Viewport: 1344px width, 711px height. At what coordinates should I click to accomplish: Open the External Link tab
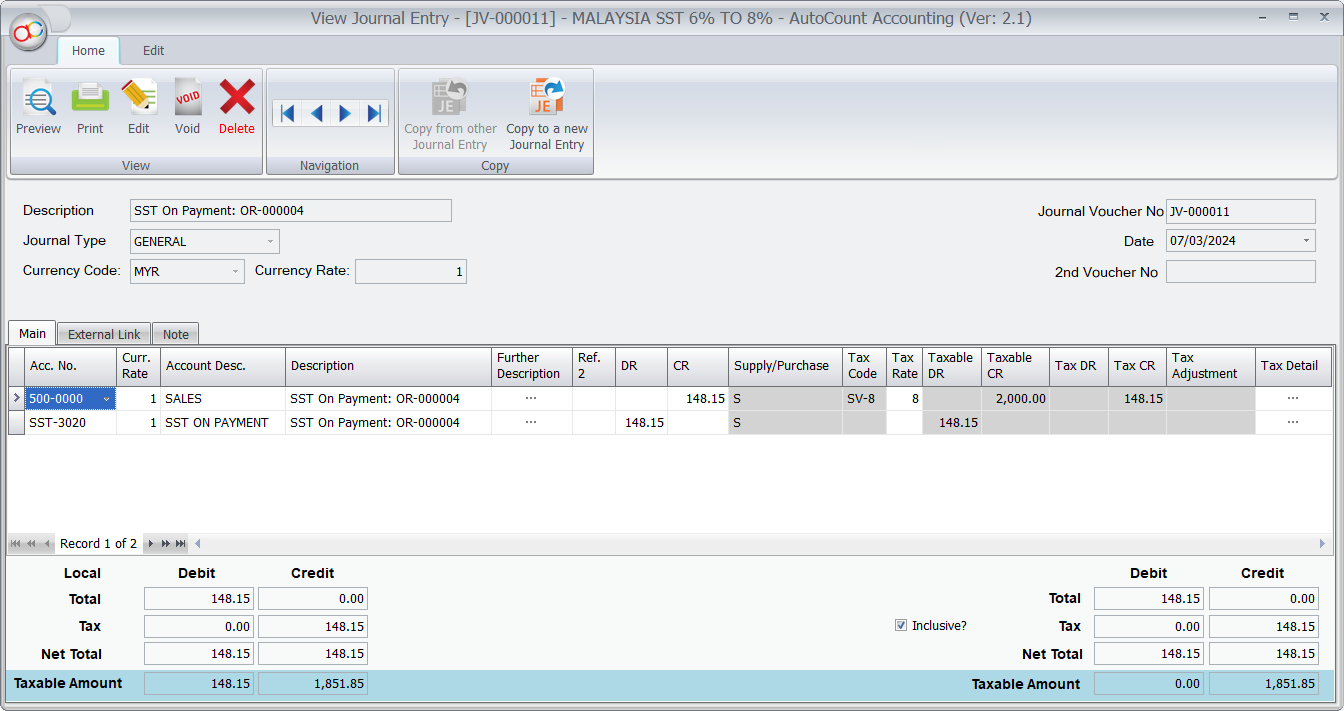point(104,335)
